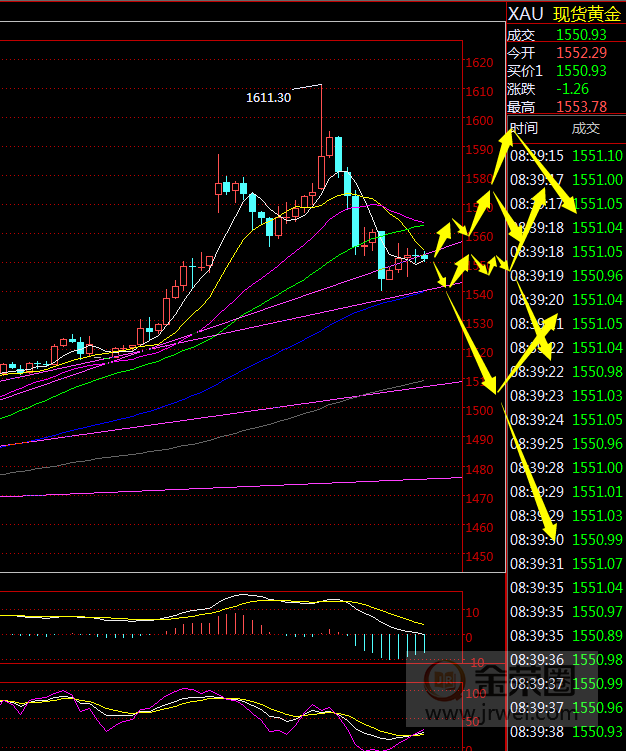Click the XAU symbol code in header

[x=525, y=14]
